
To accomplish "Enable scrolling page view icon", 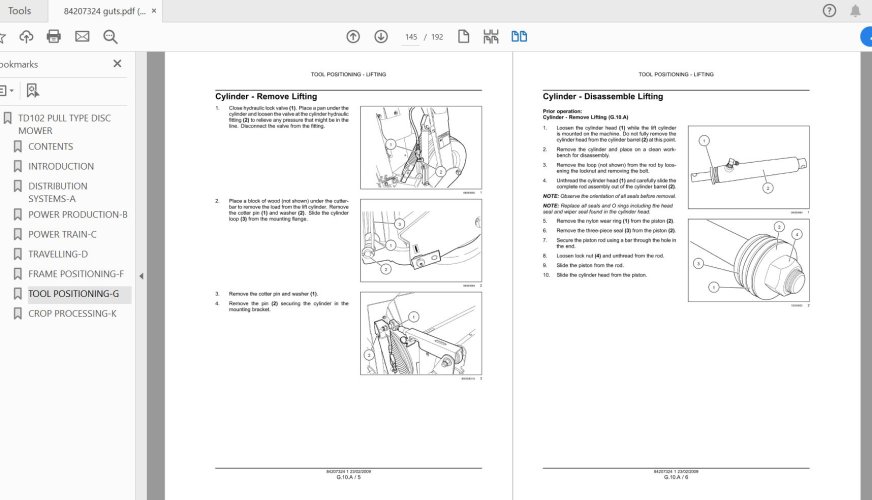I will (491, 37).
